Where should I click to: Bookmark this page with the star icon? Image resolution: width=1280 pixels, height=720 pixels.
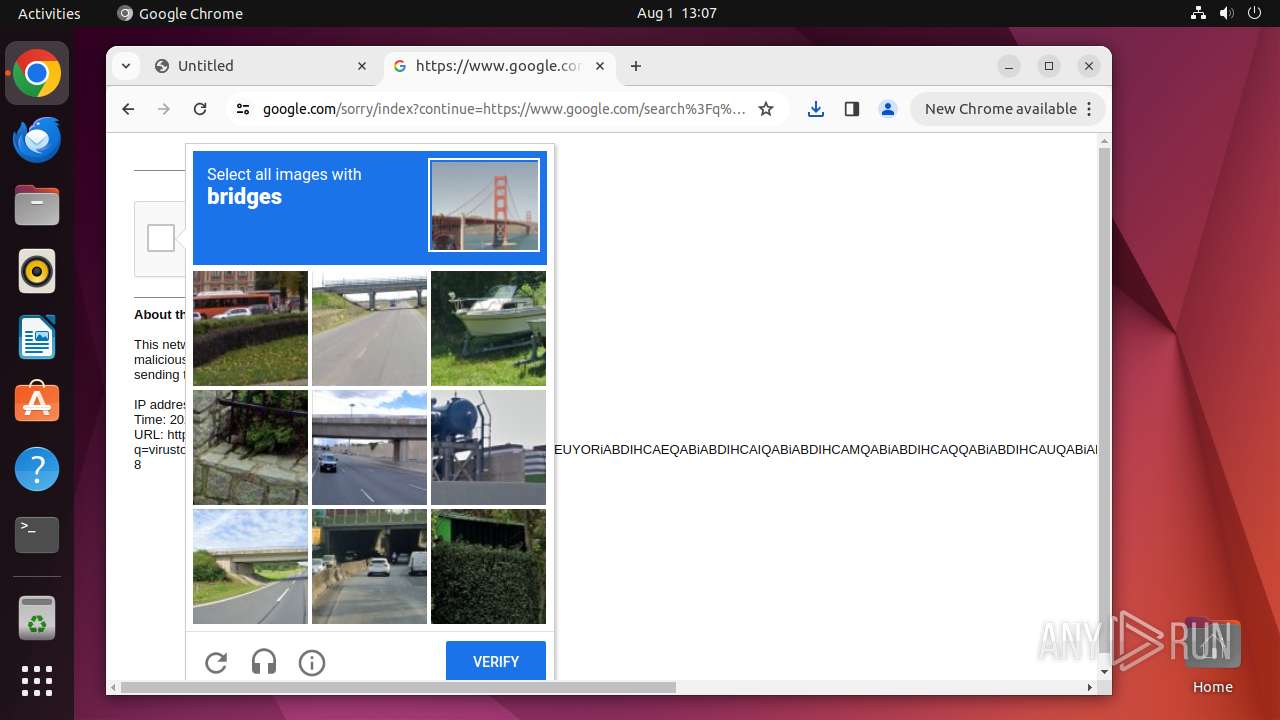click(x=766, y=109)
